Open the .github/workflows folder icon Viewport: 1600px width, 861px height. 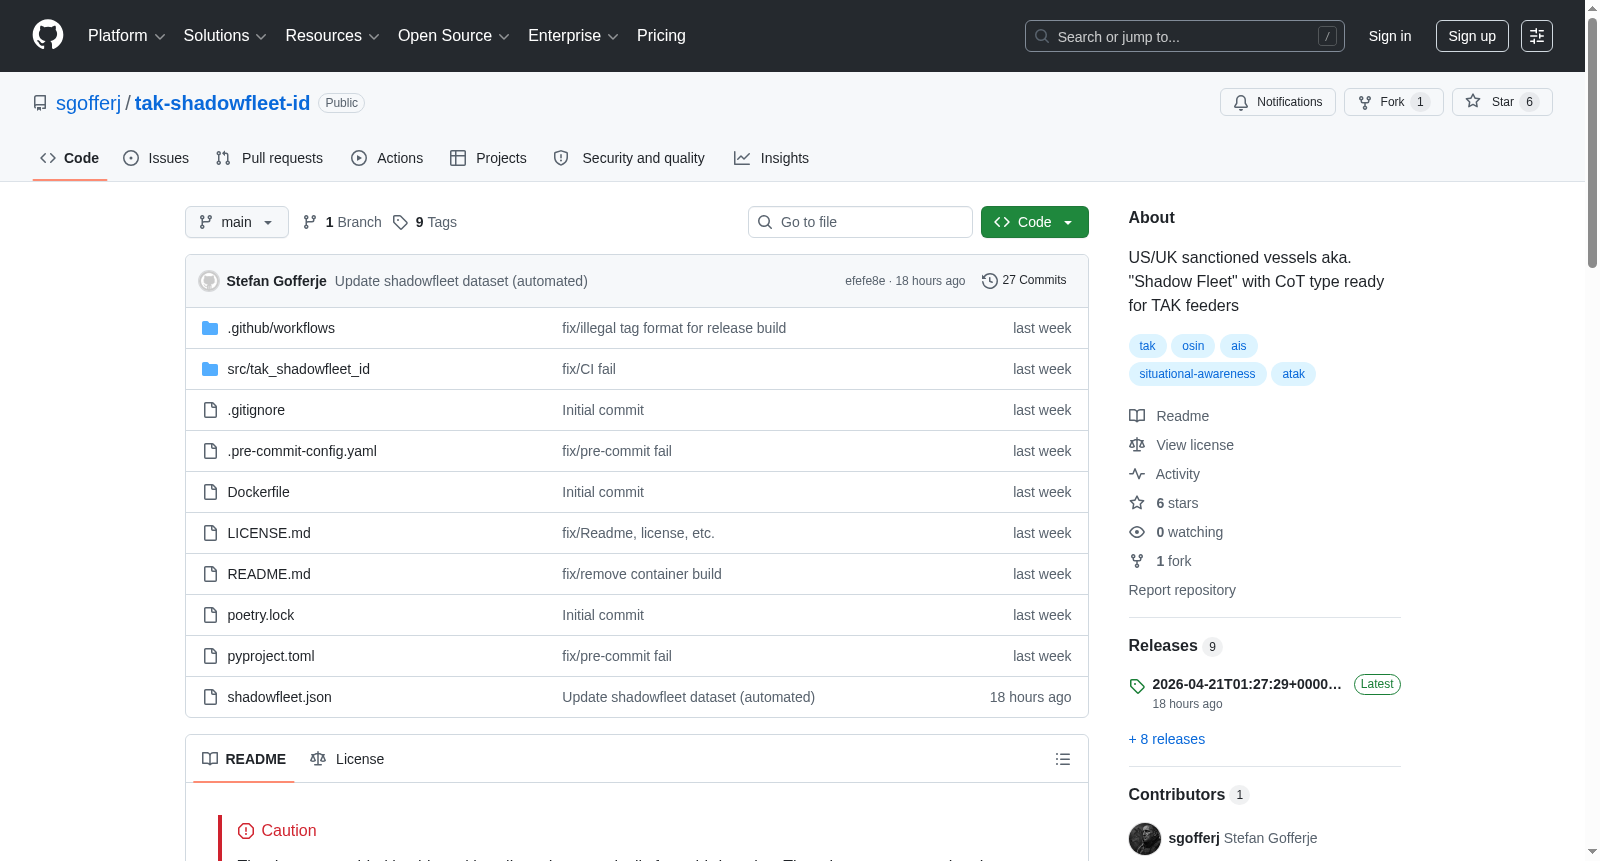point(210,328)
